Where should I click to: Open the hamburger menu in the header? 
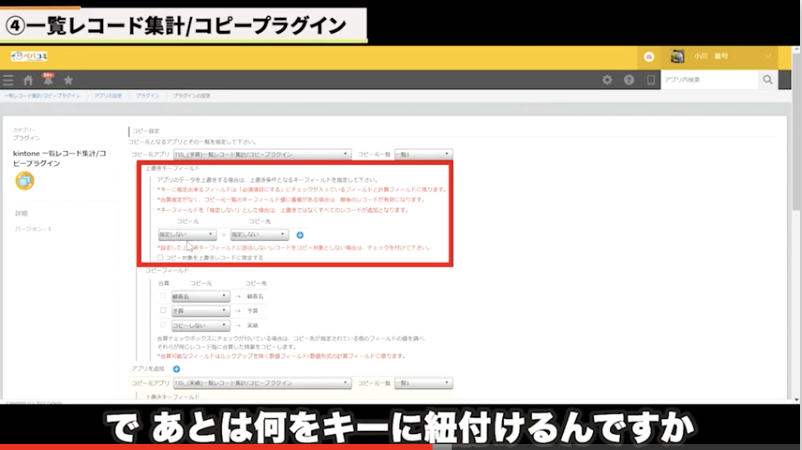9,80
